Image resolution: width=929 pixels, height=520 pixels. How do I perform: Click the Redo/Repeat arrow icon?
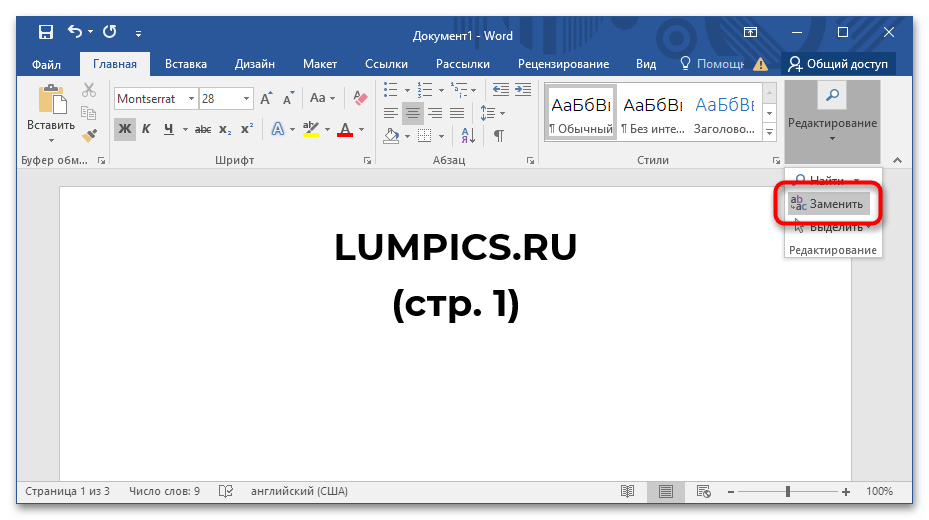point(110,31)
